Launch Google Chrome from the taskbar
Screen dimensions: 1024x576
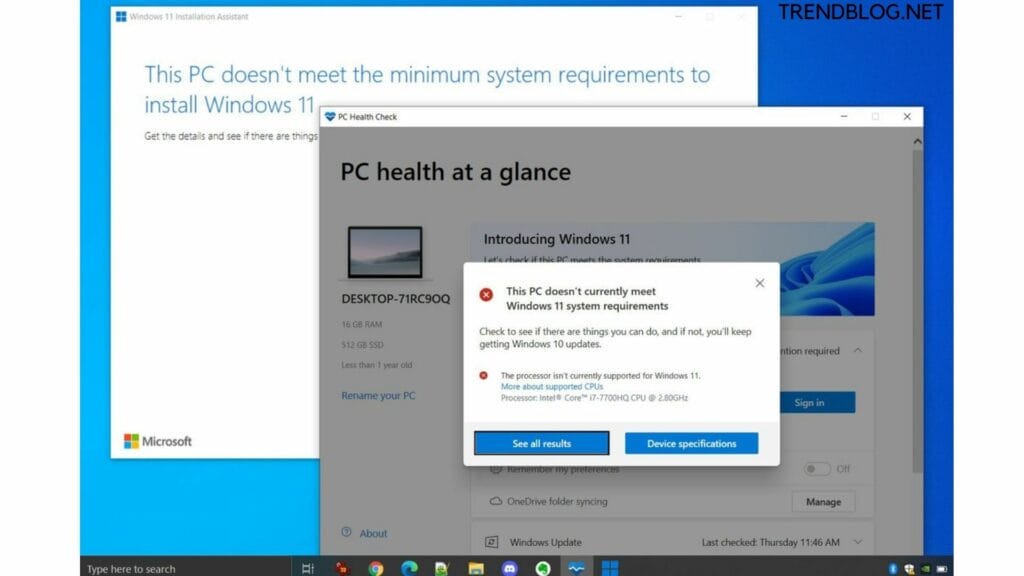(x=376, y=568)
